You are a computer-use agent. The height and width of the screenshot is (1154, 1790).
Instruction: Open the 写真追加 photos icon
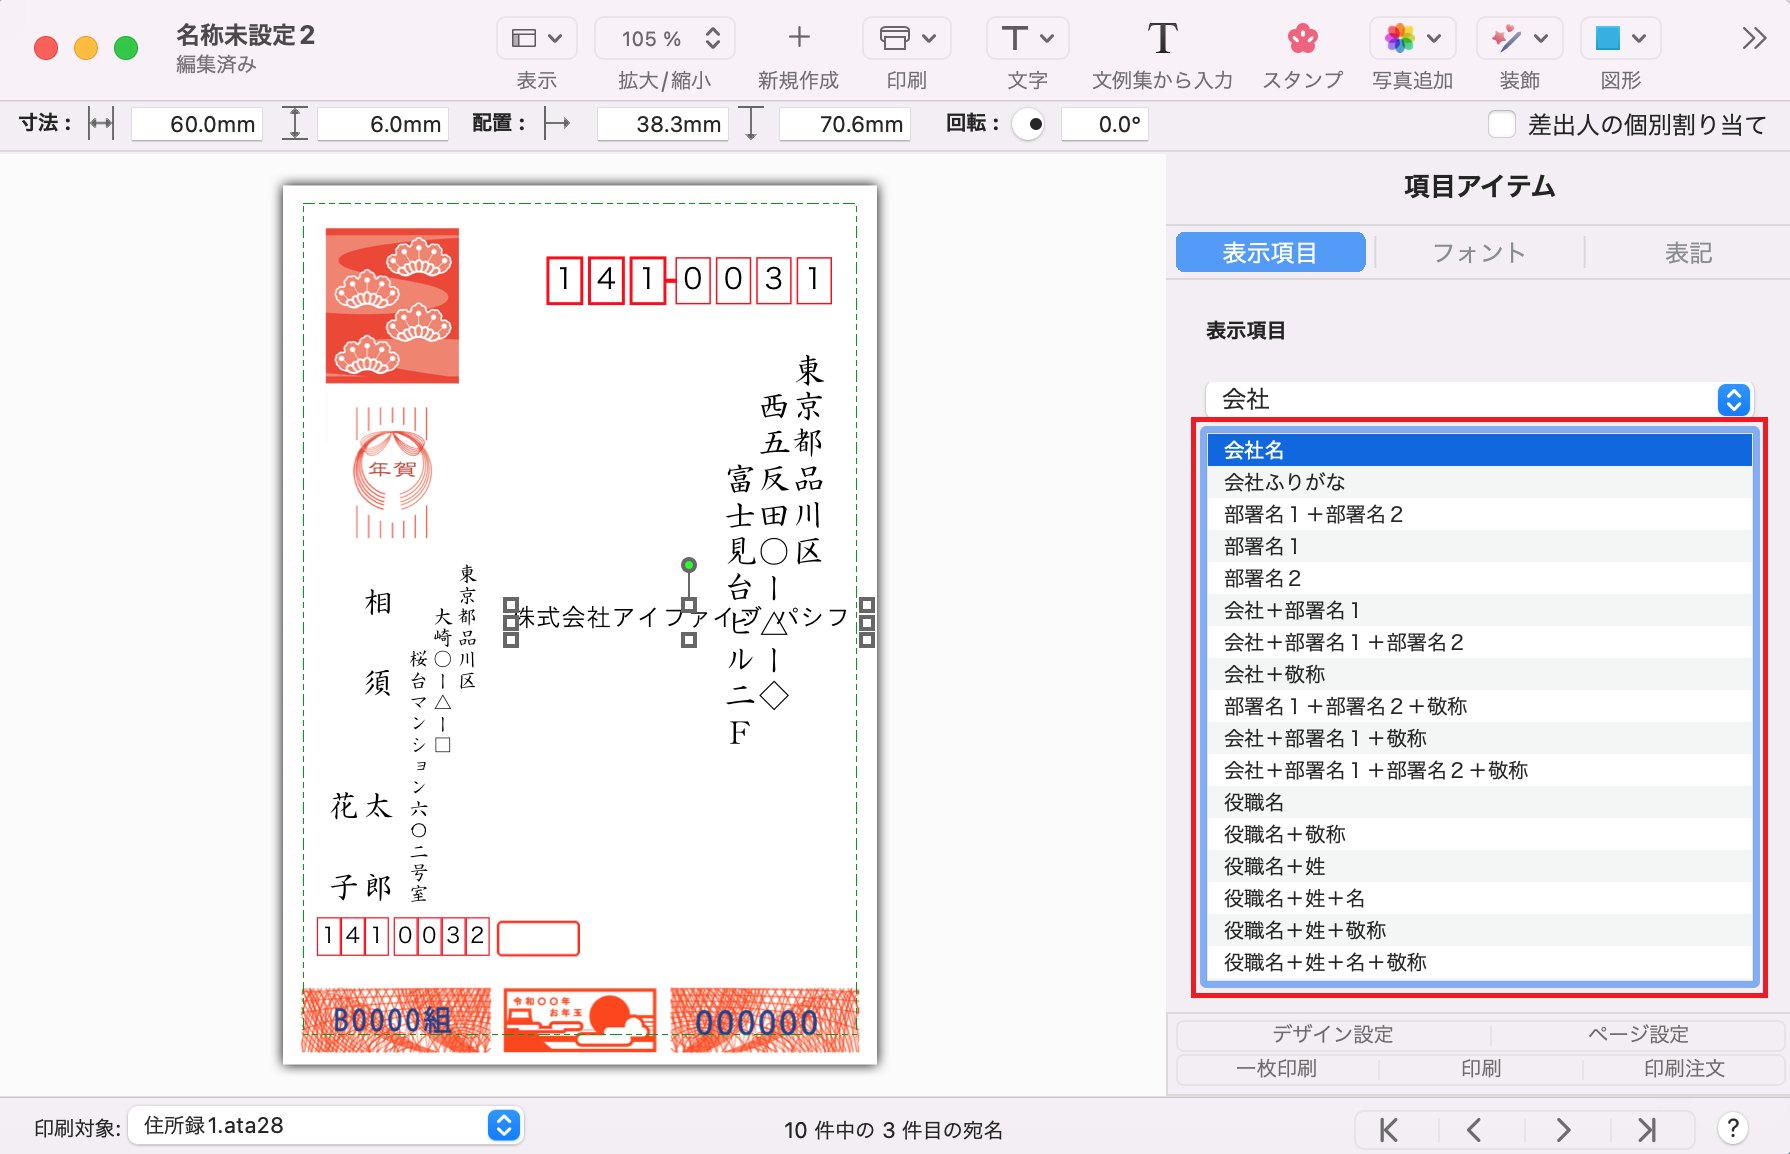click(x=1400, y=39)
